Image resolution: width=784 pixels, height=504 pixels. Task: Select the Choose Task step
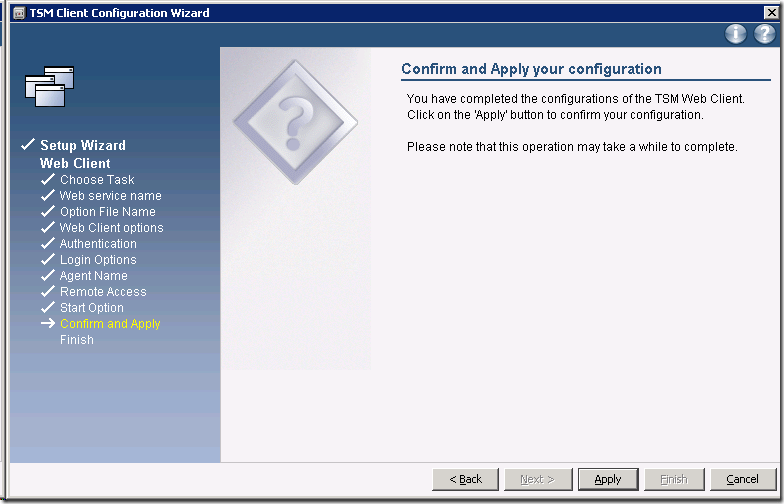[96, 180]
